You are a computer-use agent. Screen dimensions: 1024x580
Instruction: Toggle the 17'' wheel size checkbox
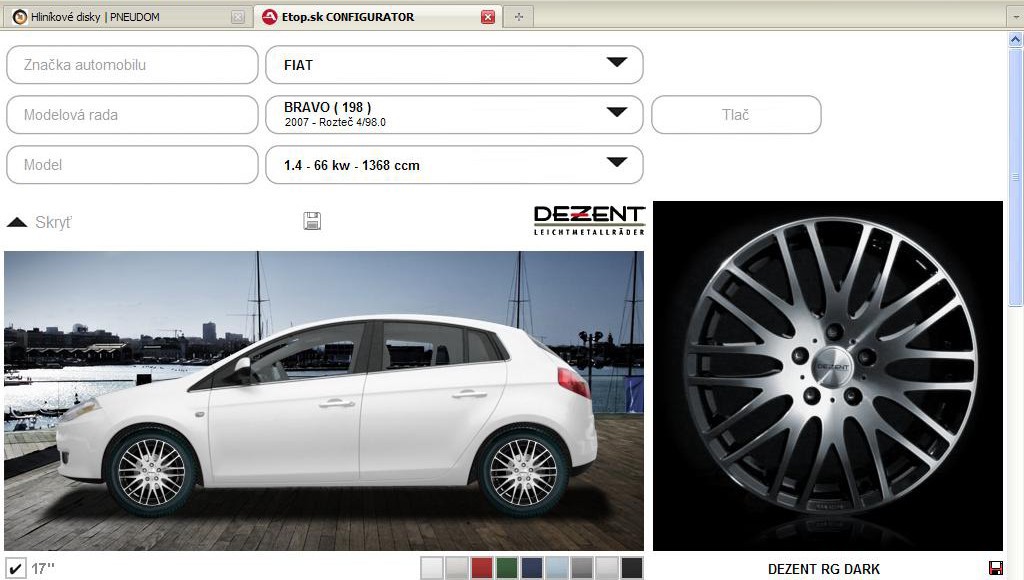(15, 568)
